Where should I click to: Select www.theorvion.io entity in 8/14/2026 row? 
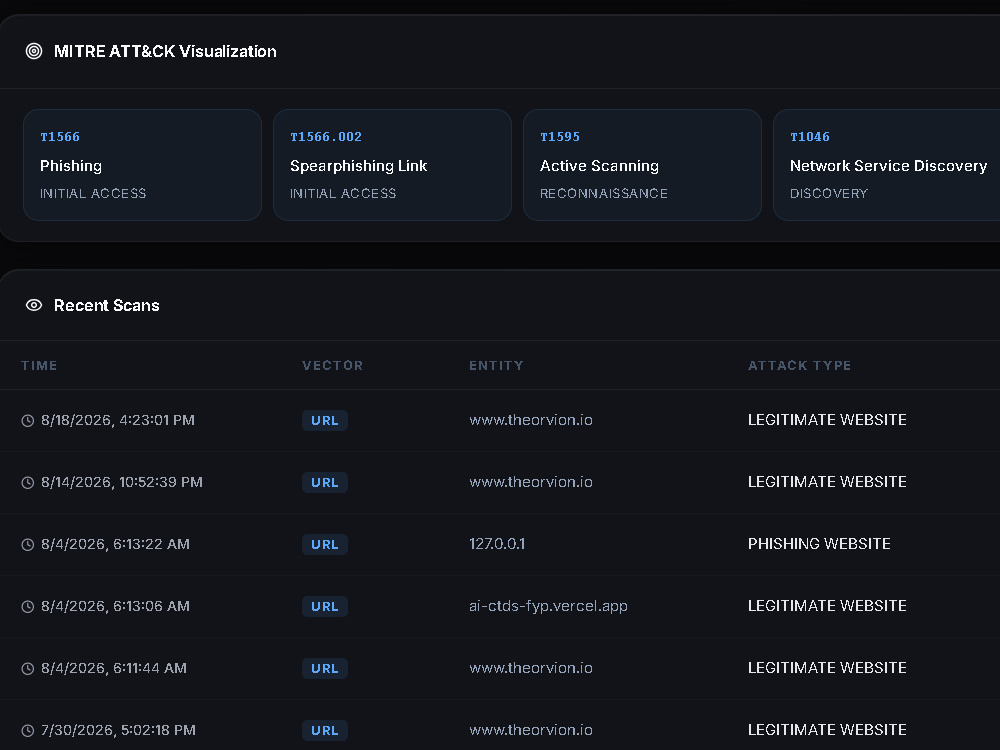[x=531, y=482]
